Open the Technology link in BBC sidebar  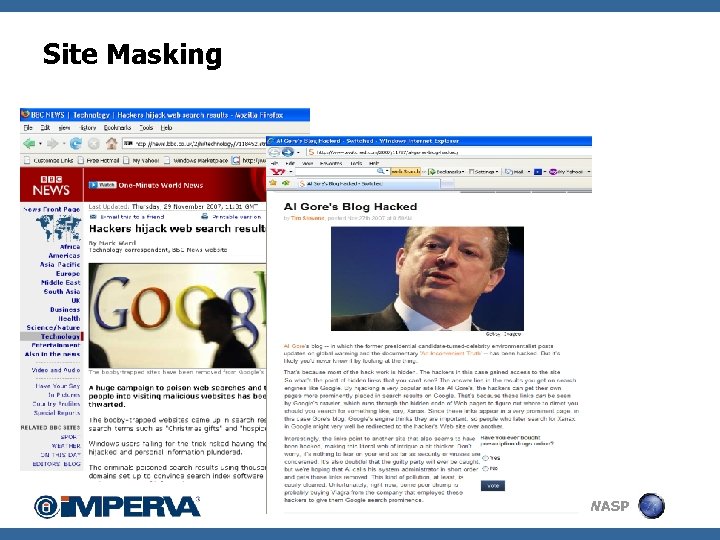pos(60,336)
